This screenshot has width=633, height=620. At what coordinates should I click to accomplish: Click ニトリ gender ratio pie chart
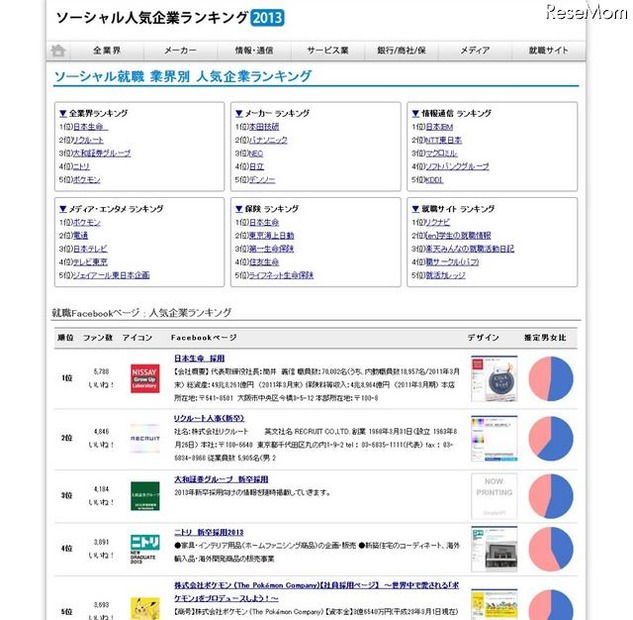pyautogui.click(x=551, y=549)
